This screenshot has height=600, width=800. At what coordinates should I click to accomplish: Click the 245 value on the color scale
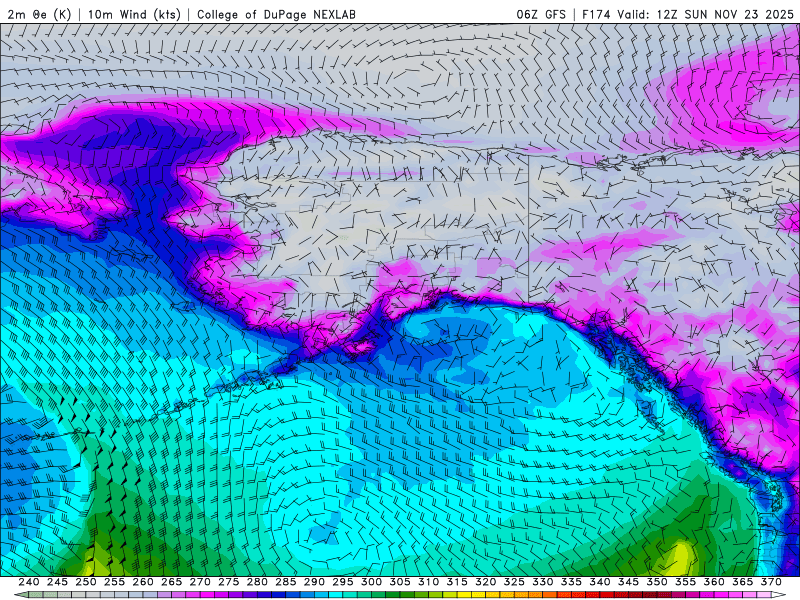click(57, 582)
